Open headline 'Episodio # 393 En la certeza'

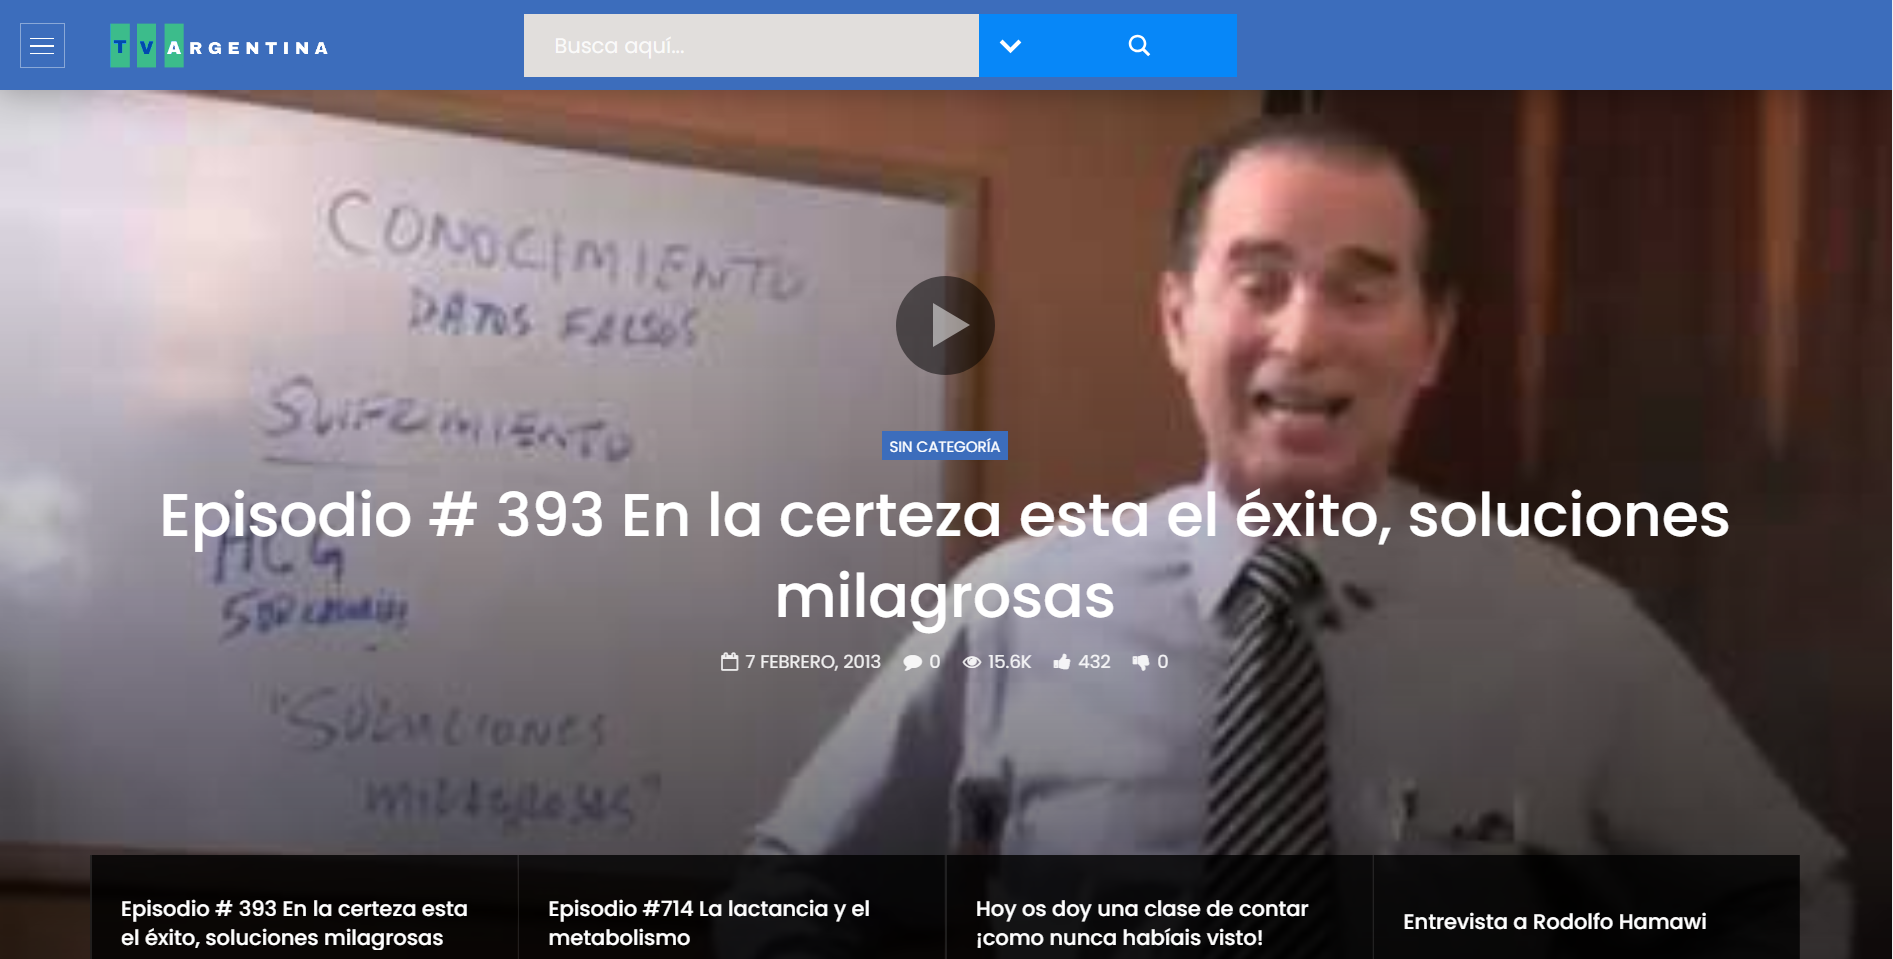[x=945, y=556]
